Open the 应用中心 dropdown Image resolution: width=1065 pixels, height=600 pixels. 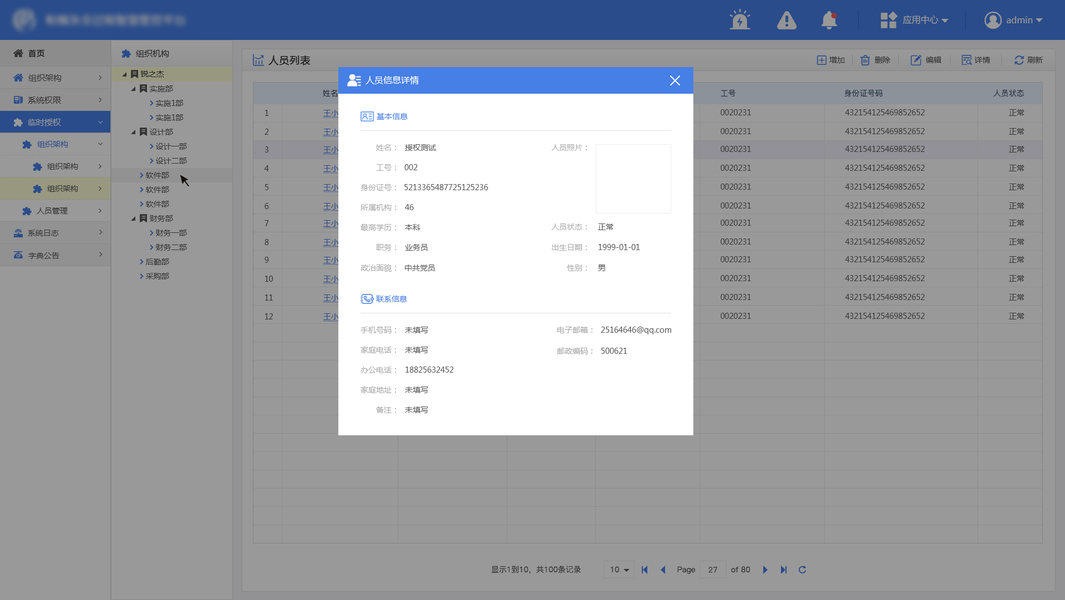click(914, 20)
